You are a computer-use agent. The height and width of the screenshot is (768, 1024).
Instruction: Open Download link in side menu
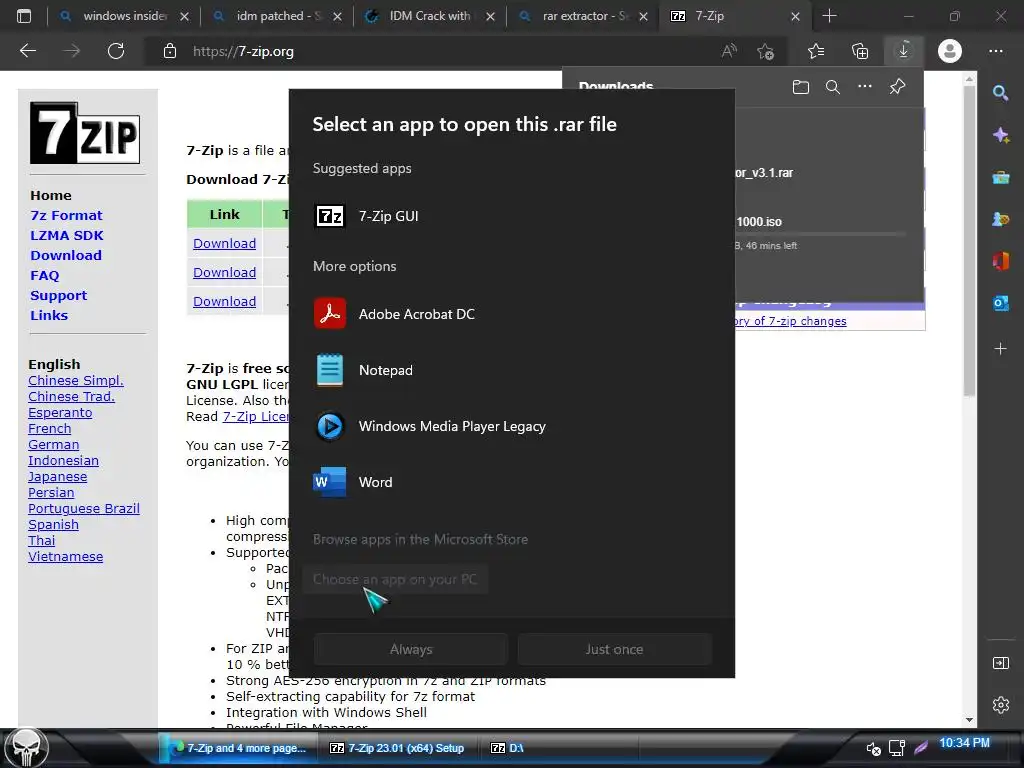pos(66,255)
